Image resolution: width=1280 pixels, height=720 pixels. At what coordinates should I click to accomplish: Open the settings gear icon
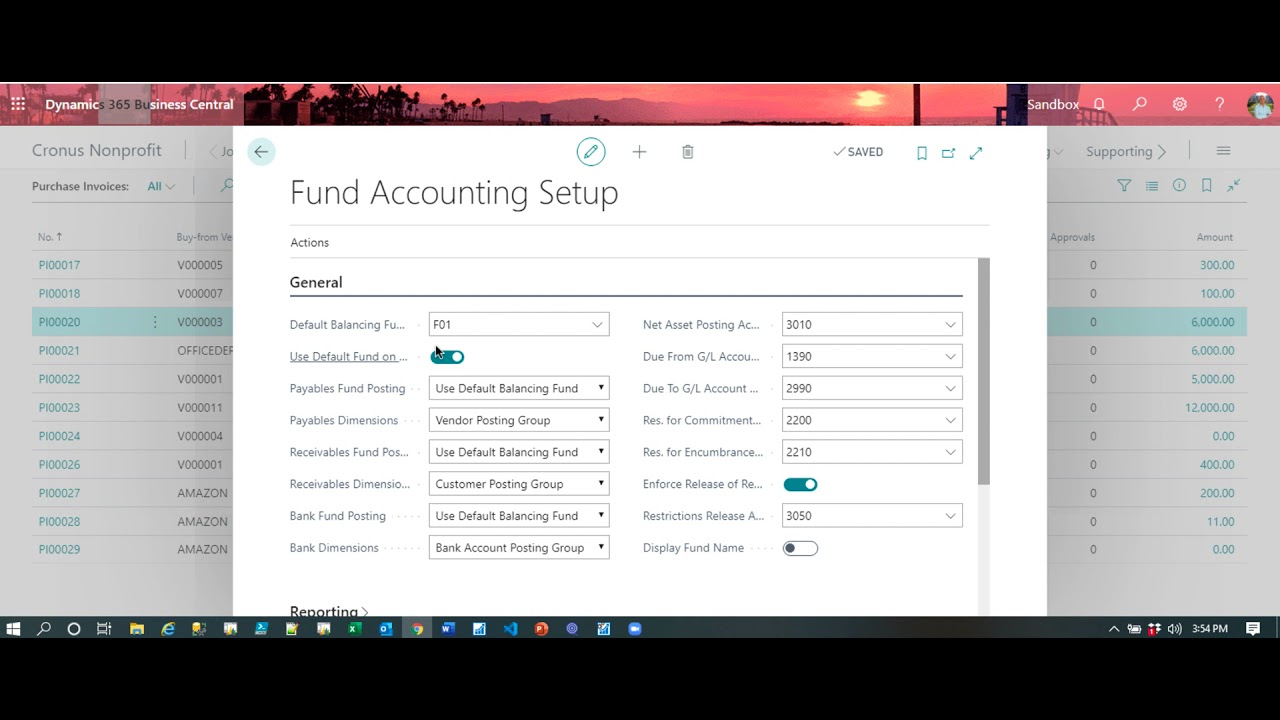pos(1180,104)
